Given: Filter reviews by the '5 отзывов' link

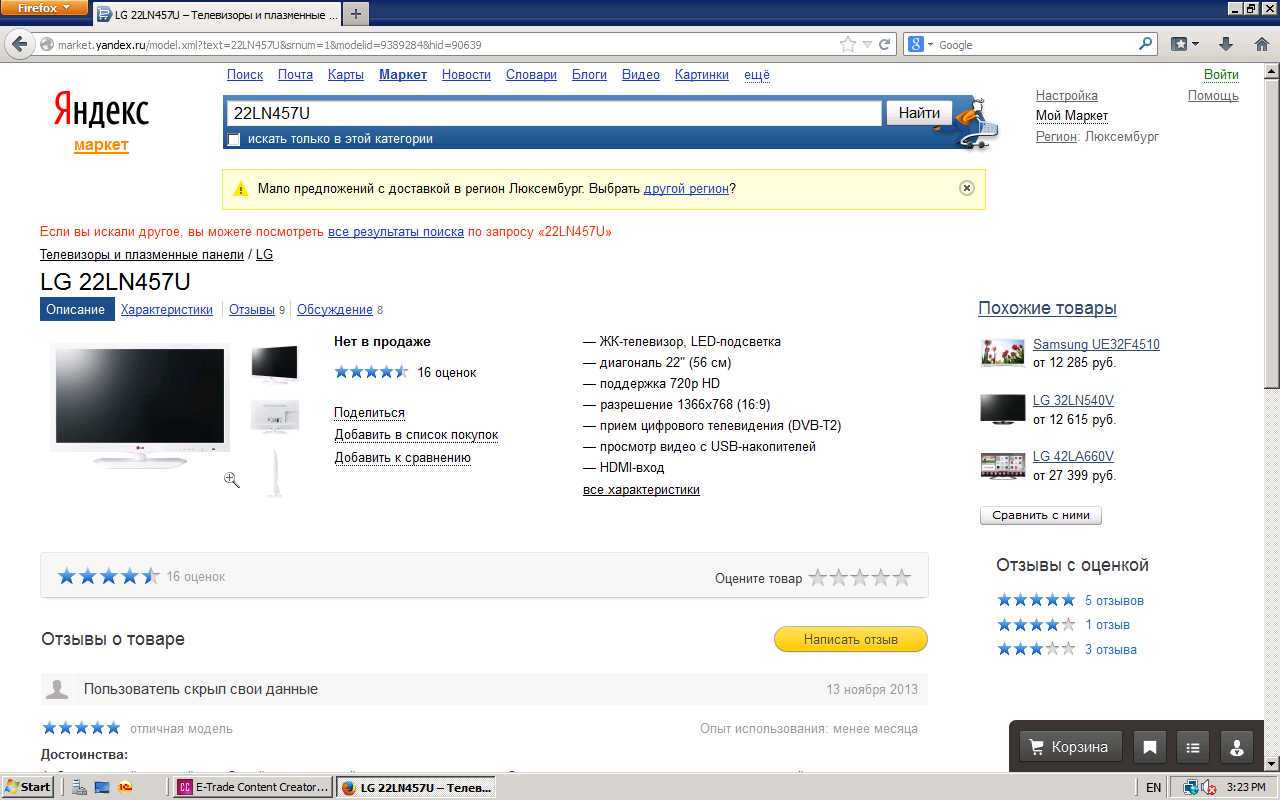Looking at the screenshot, I should click(1114, 601).
